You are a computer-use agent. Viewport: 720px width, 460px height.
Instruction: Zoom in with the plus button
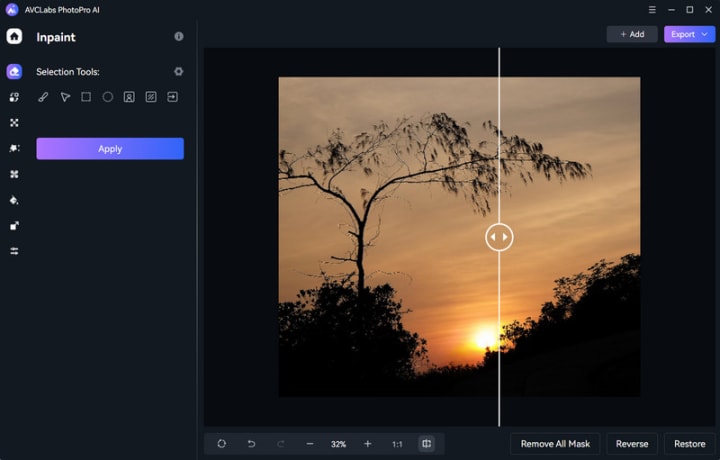pyautogui.click(x=367, y=443)
